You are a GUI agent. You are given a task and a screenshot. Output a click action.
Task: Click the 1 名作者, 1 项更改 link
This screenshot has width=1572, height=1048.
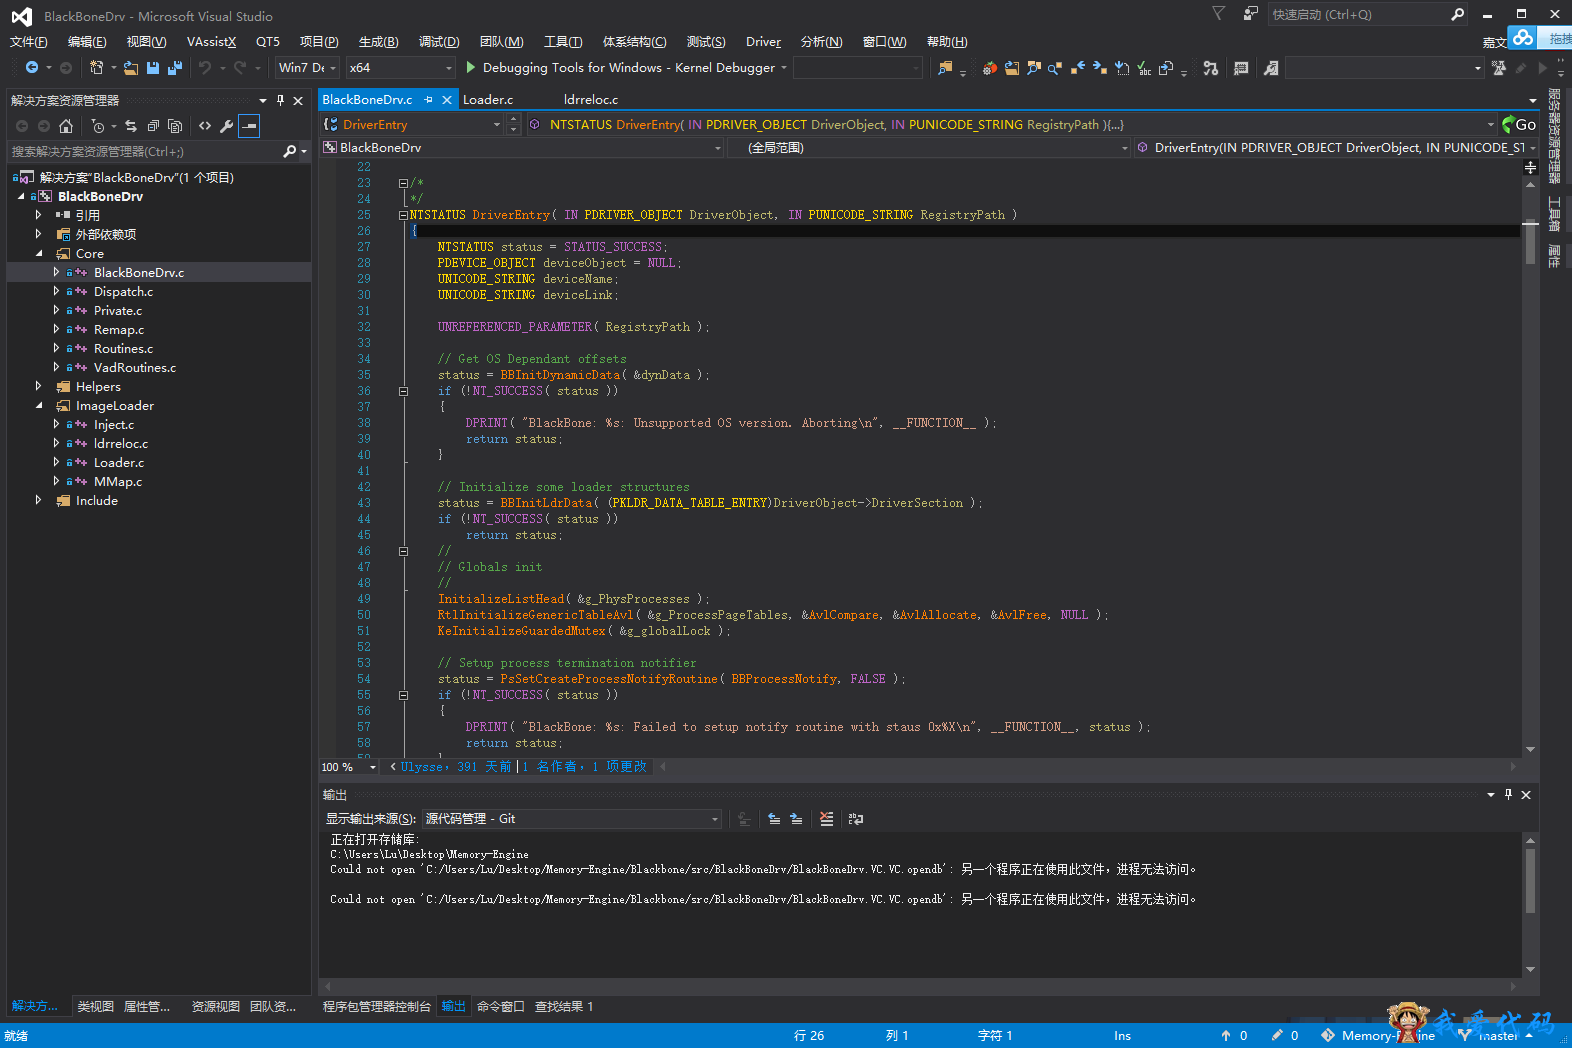tap(584, 767)
